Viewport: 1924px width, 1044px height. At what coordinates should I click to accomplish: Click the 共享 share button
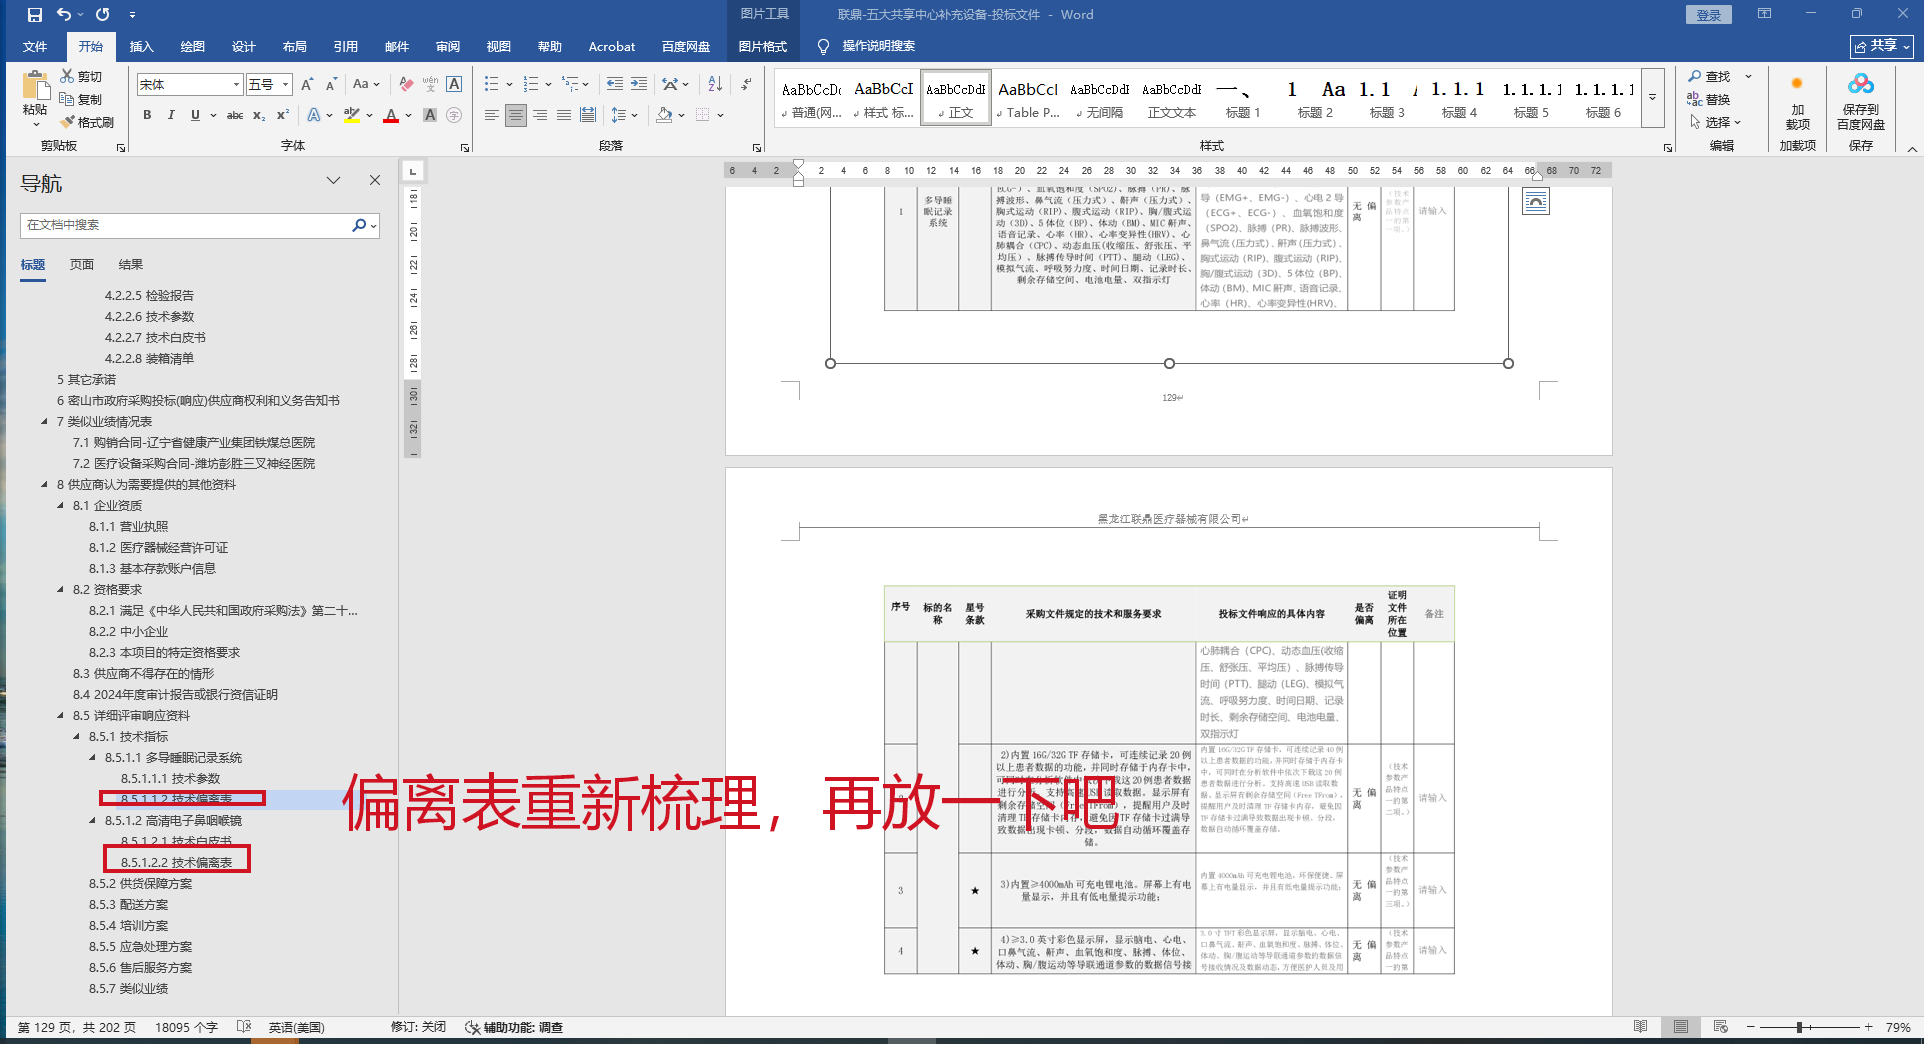[1882, 46]
